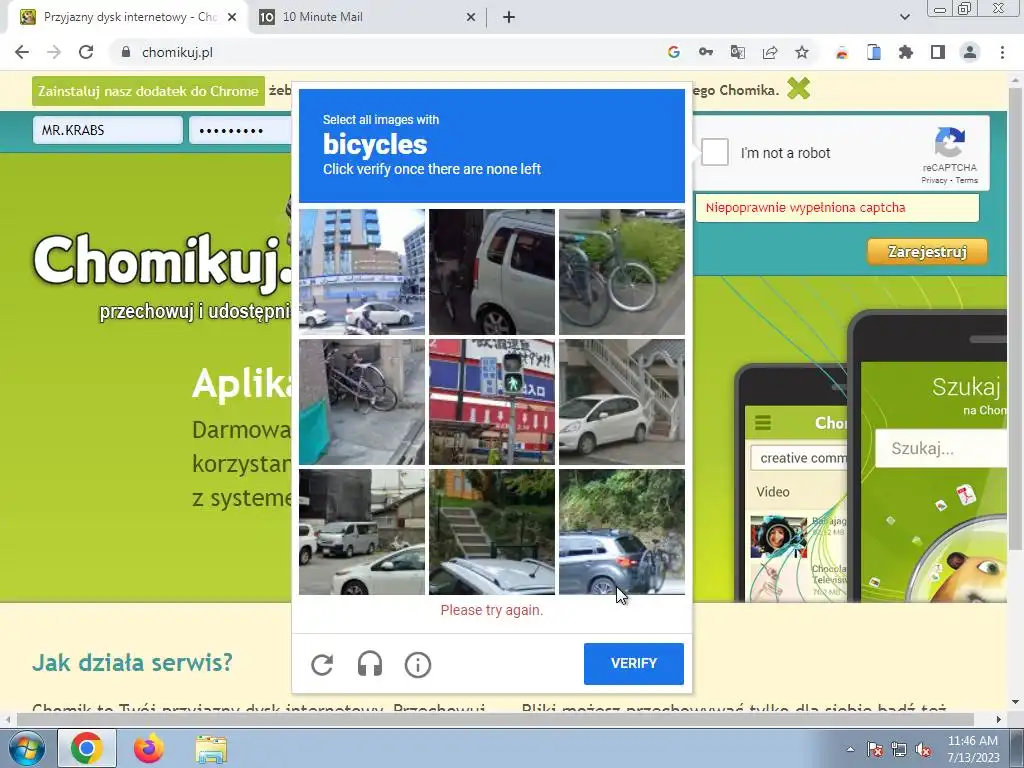
Task: Select tile with tall blue building
Action: tap(362, 272)
